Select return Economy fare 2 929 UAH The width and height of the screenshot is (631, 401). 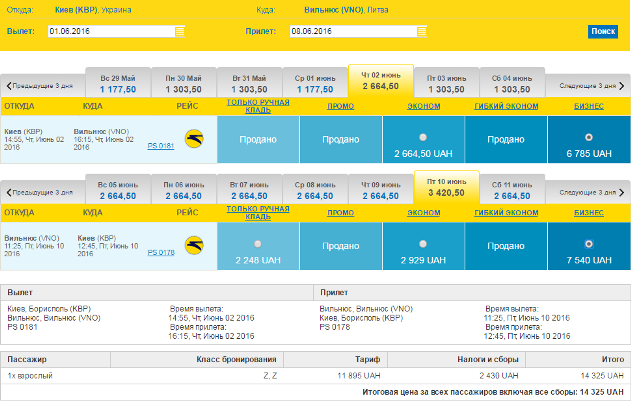(x=422, y=243)
